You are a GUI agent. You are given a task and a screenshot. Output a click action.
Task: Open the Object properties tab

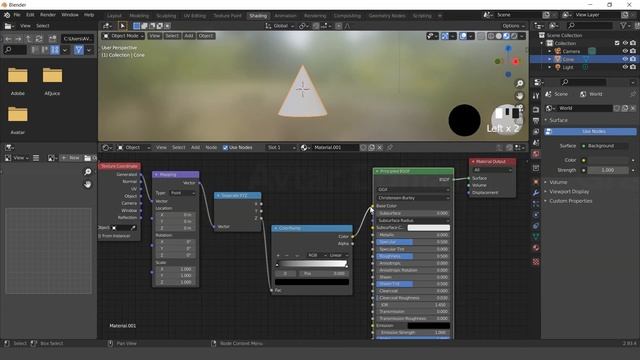pos(536,182)
